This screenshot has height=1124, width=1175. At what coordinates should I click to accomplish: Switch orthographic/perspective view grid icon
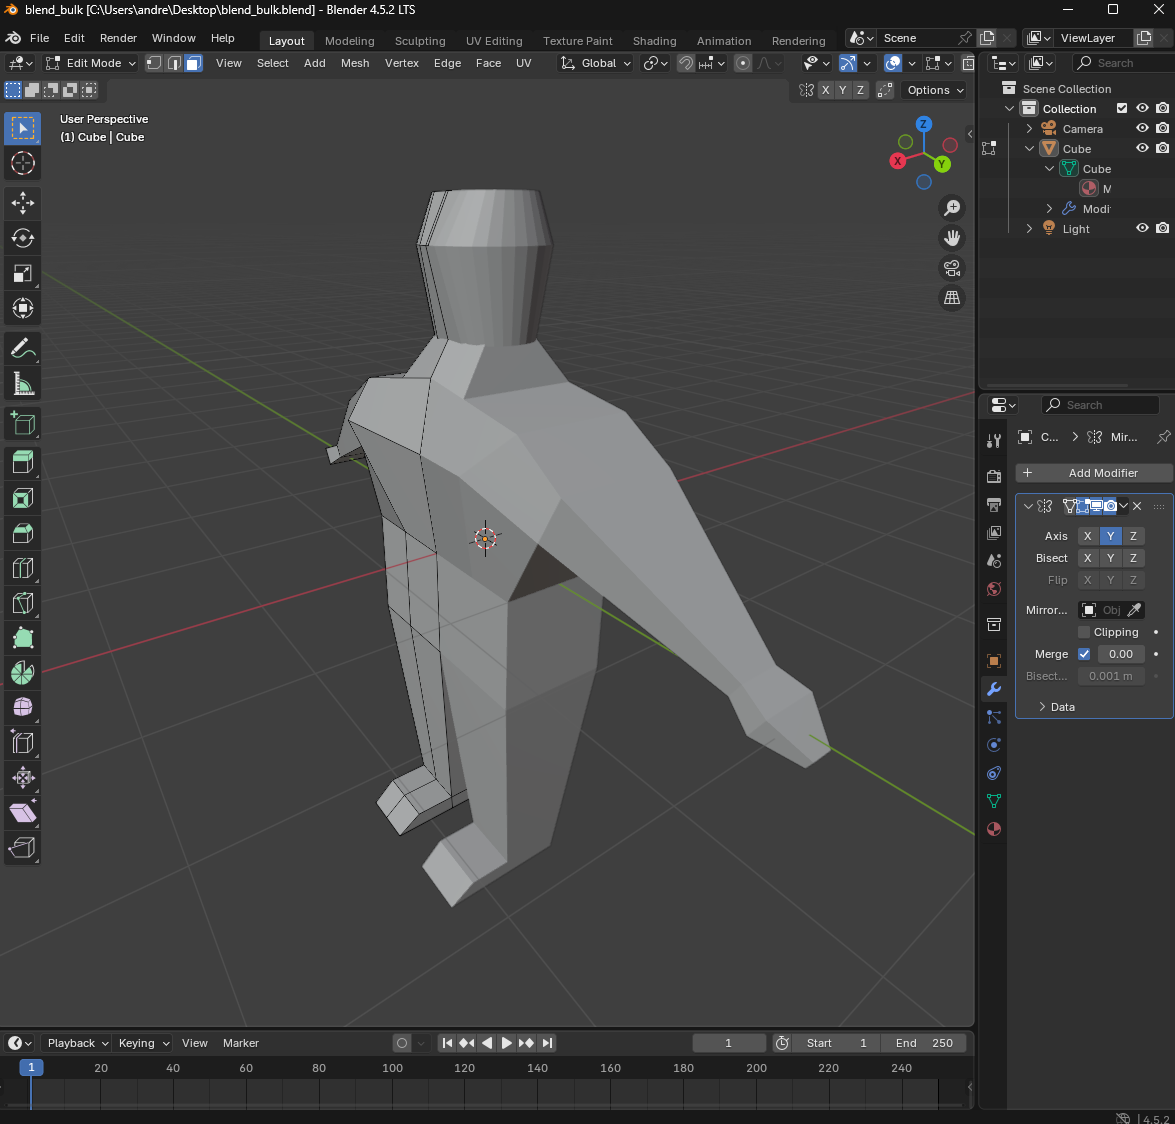click(x=952, y=297)
